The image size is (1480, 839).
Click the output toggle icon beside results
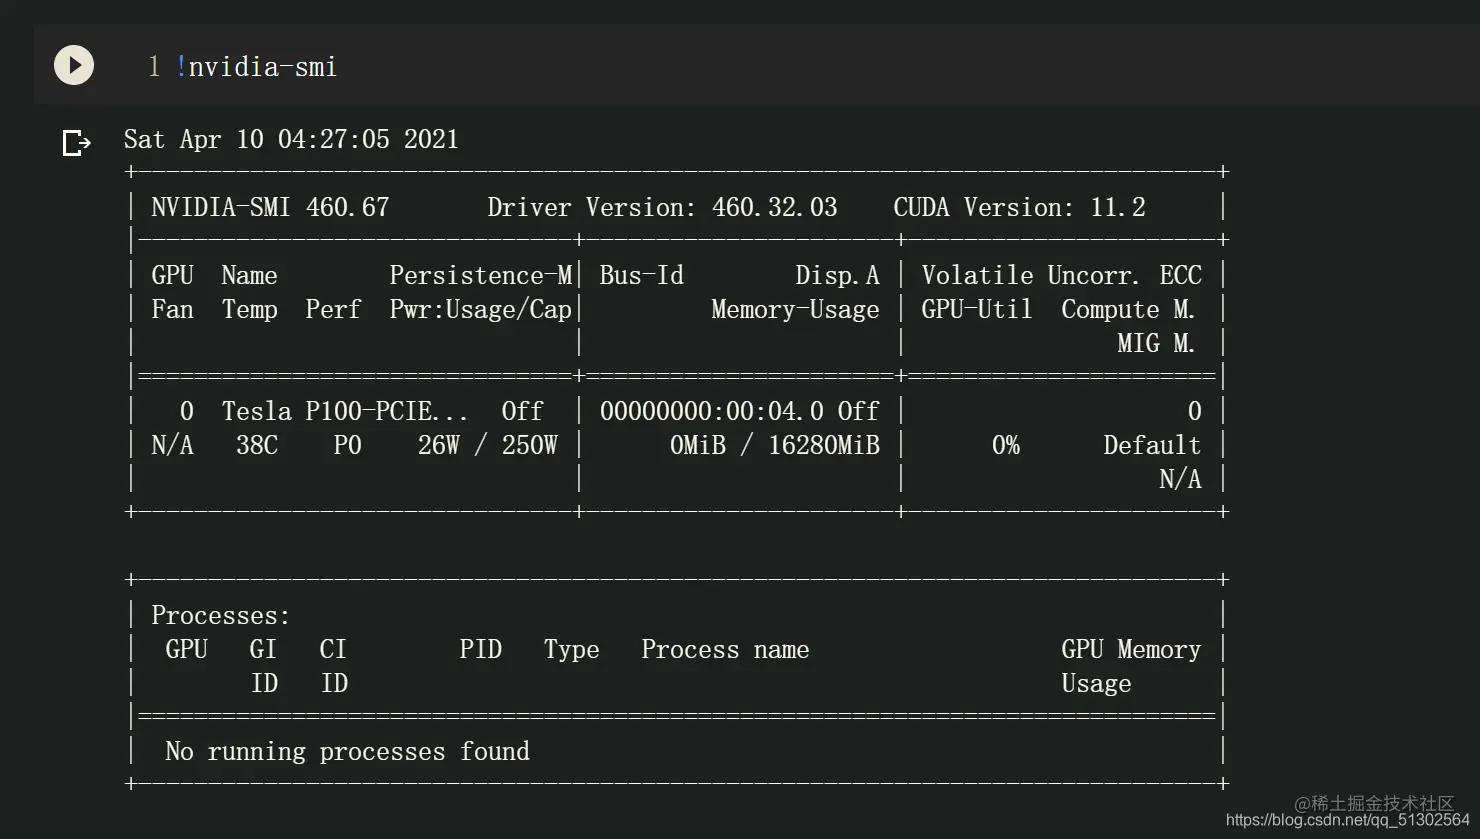[x=76, y=143]
